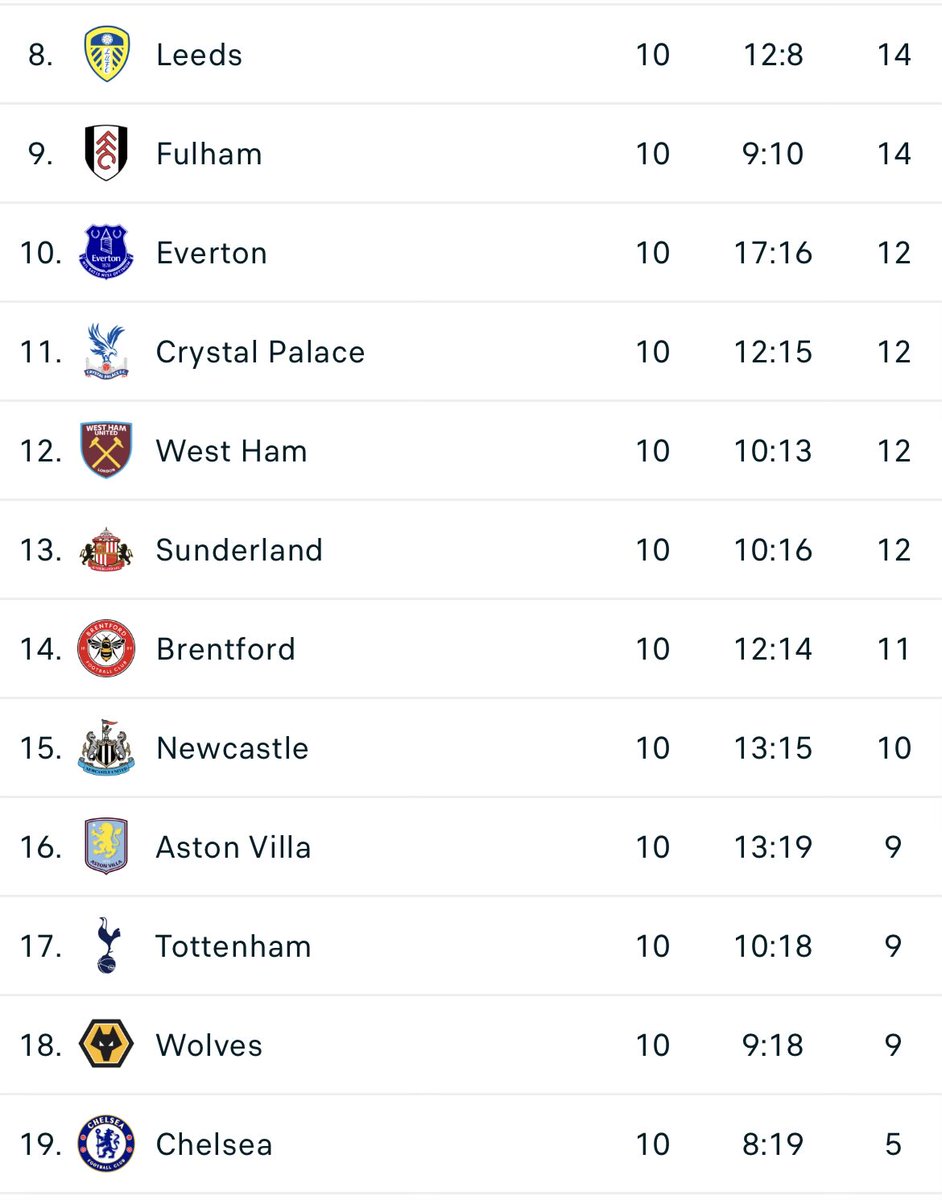Select Everton's 17:16 goals cell
This screenshot has height=1200, width=942.
pos(773,252)
